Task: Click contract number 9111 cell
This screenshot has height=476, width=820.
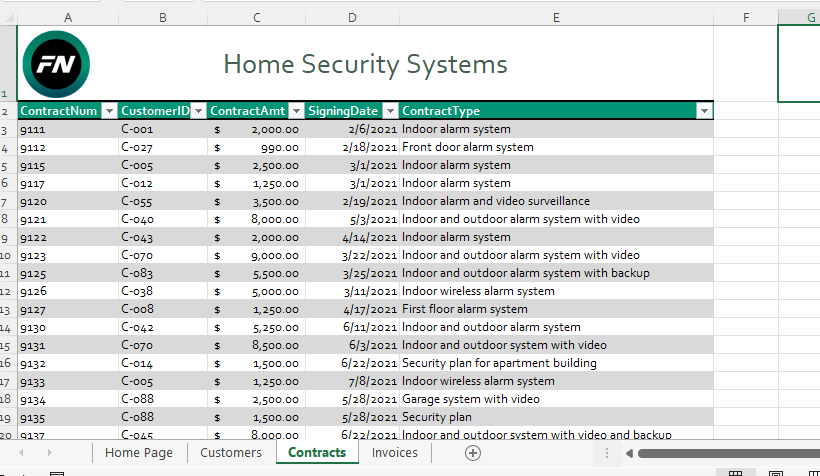Action: click(68, 129)
